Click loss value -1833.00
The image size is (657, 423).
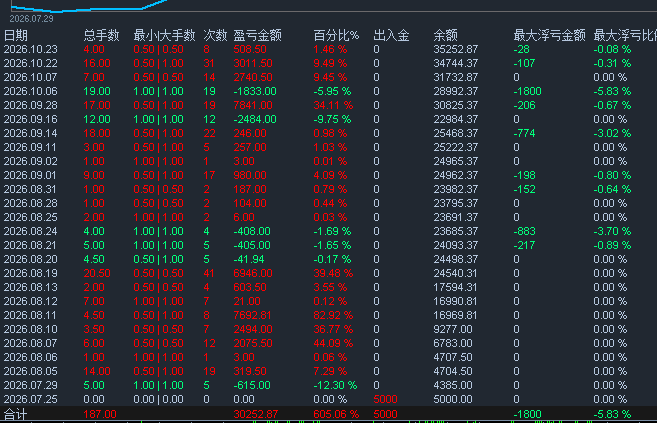(255, 91)
